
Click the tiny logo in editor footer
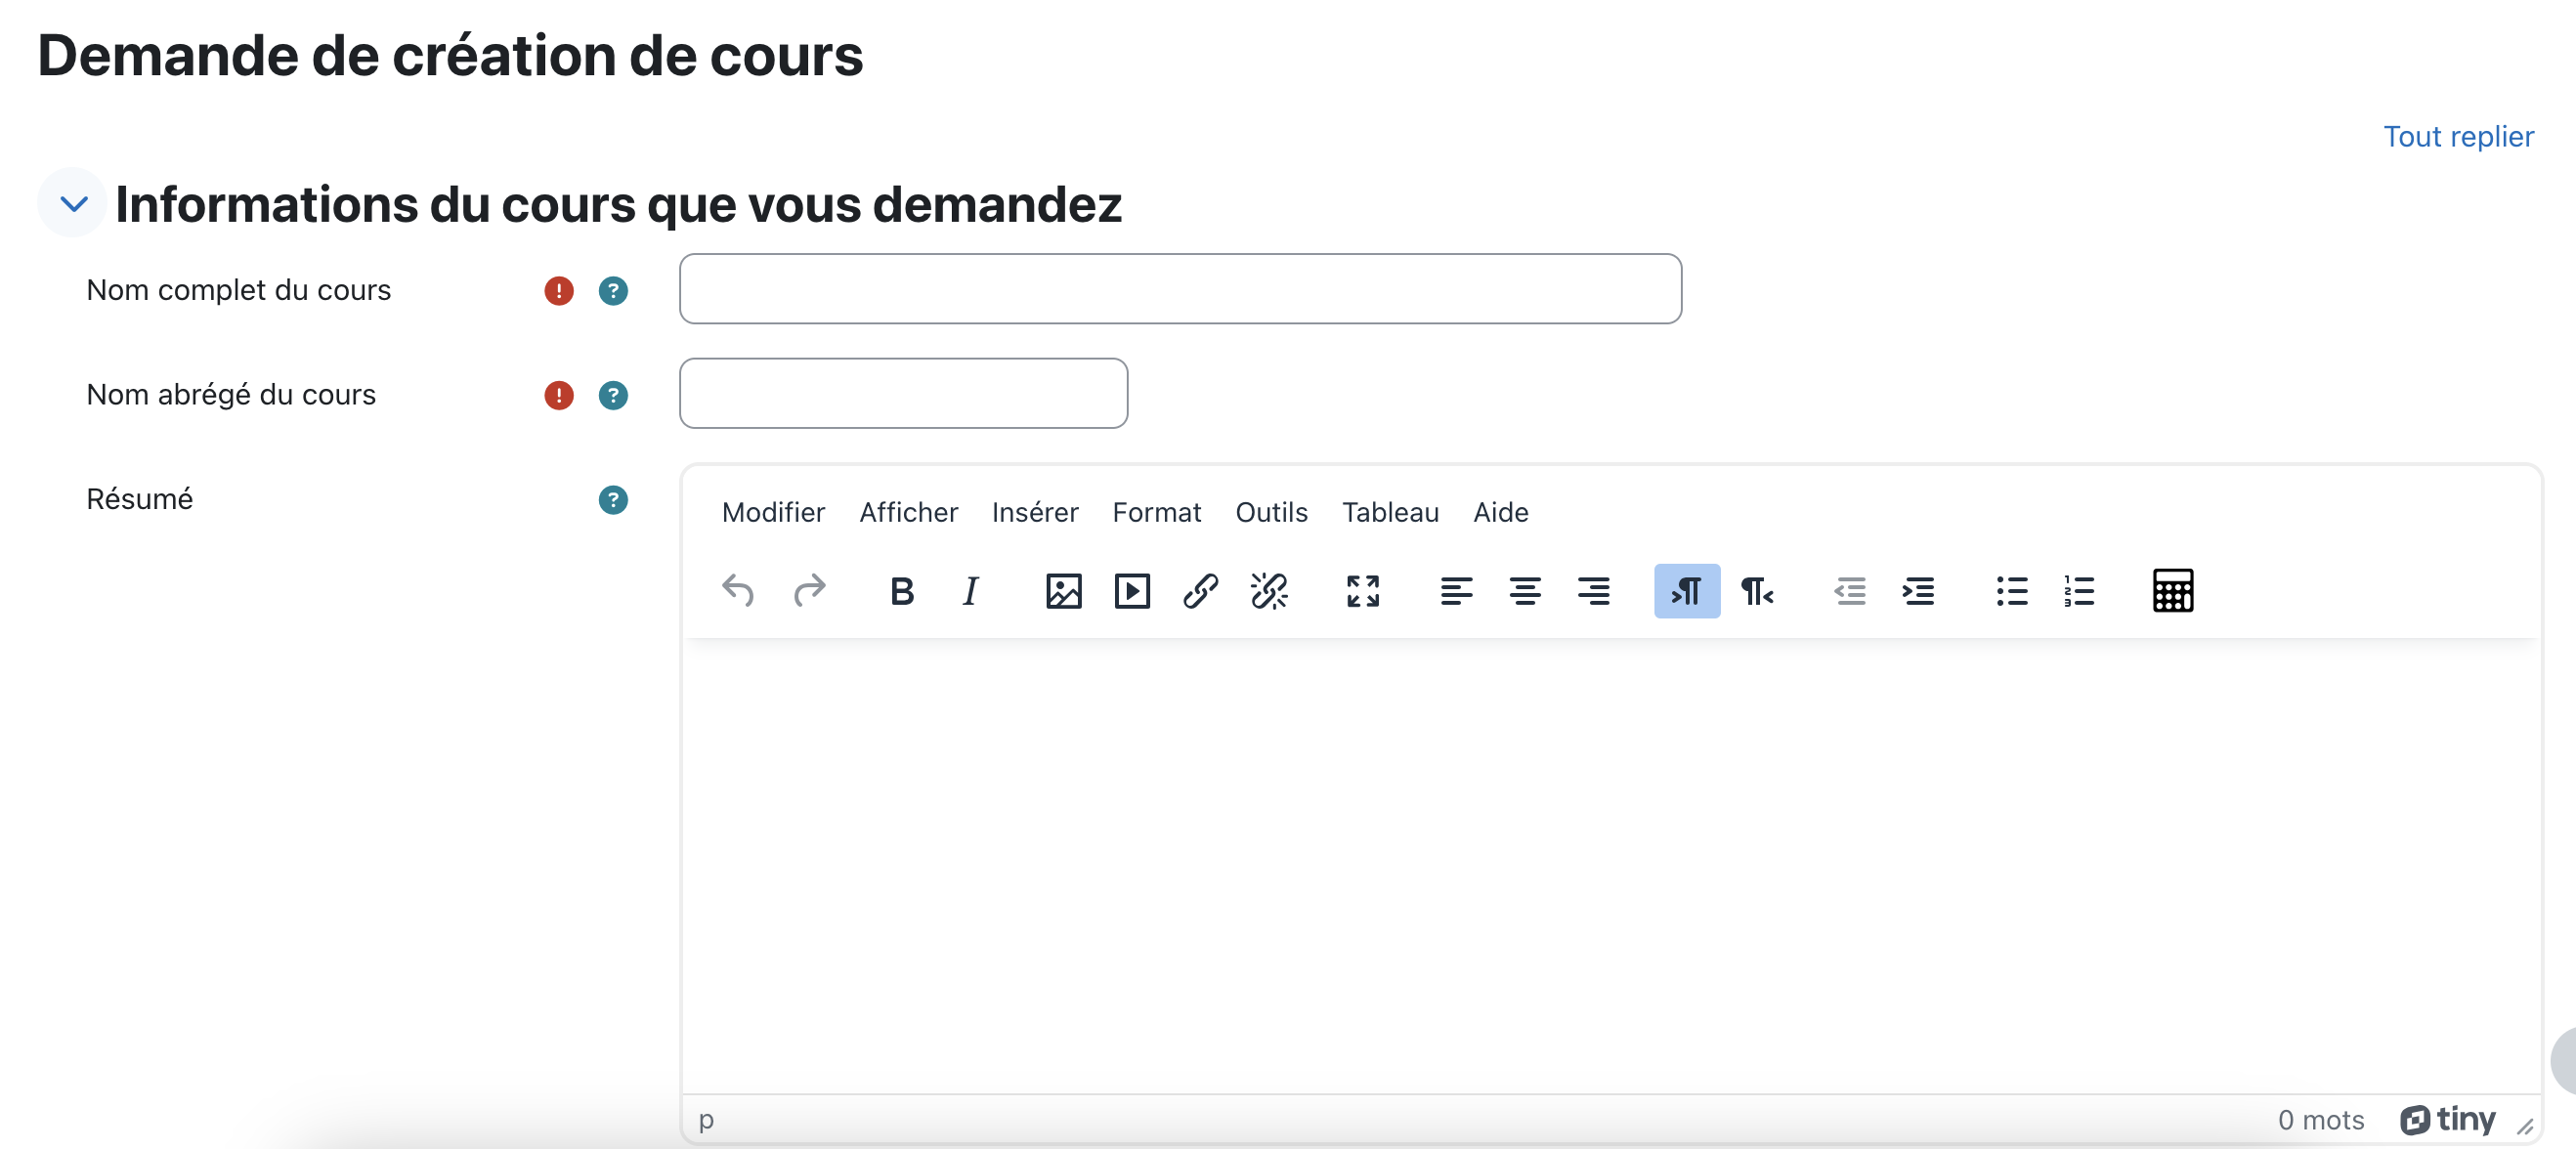pos(2447,1119)
